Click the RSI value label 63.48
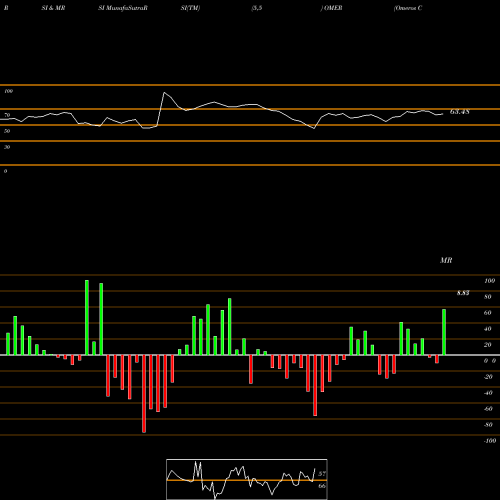The width and height of the screenshot is (500, 500). (460, 112)
